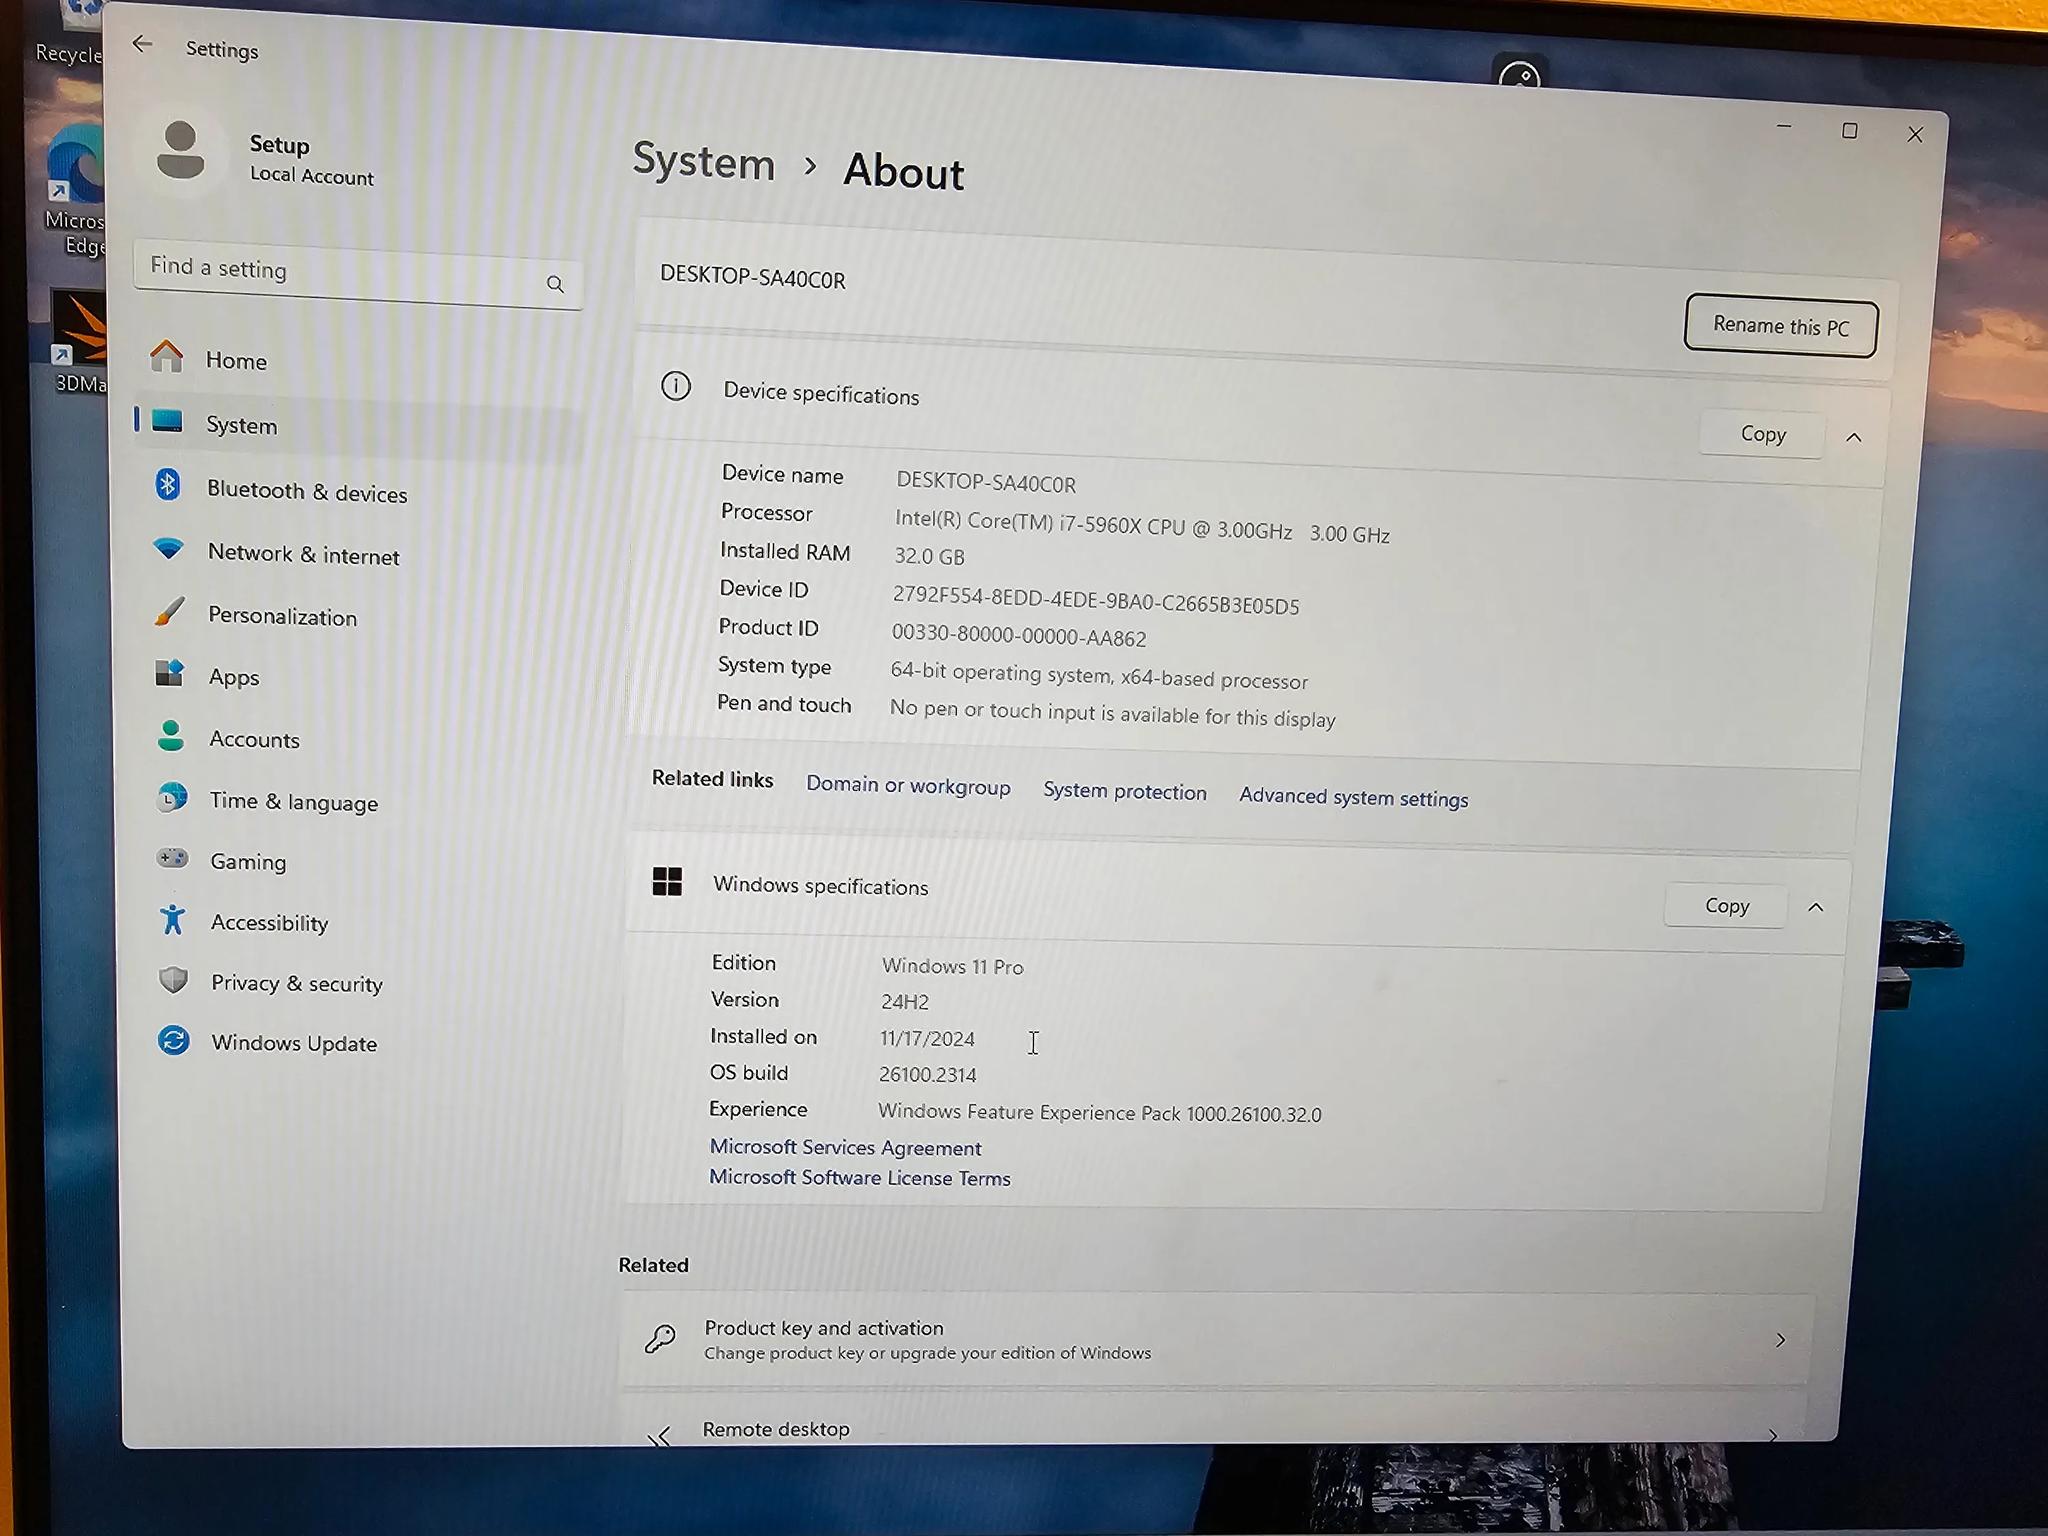The height and width of the screenshot is (1536, 2048).
Task: Open Gaming settings
Action: (357, 861)
